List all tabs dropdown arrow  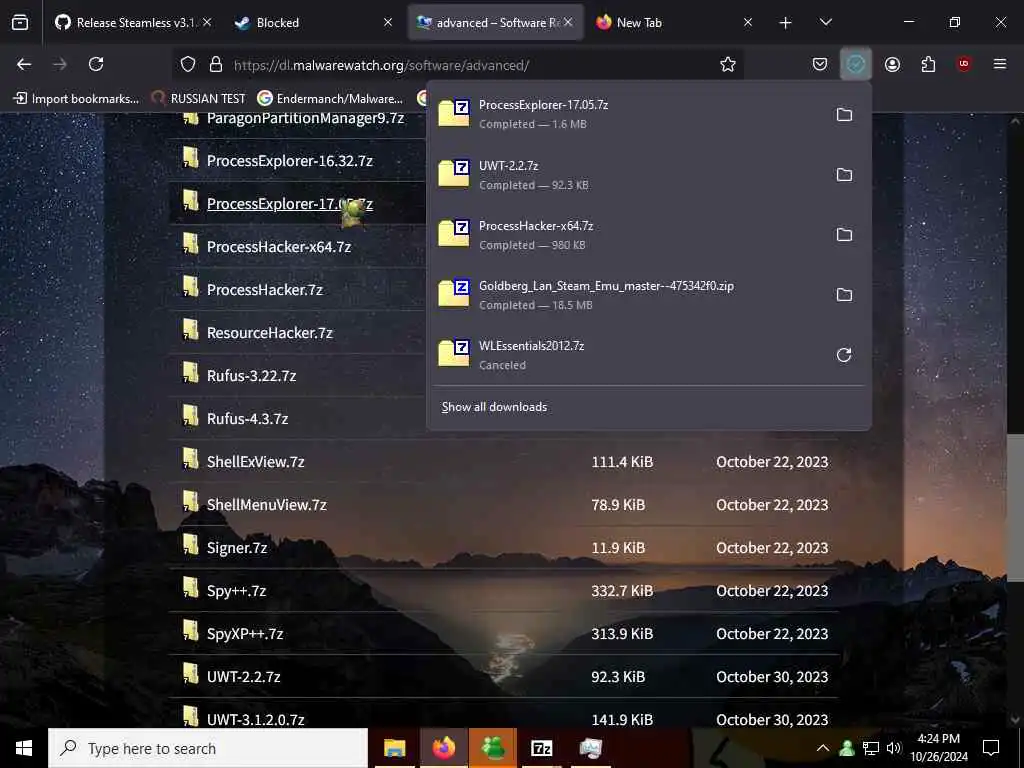(825, 22)
